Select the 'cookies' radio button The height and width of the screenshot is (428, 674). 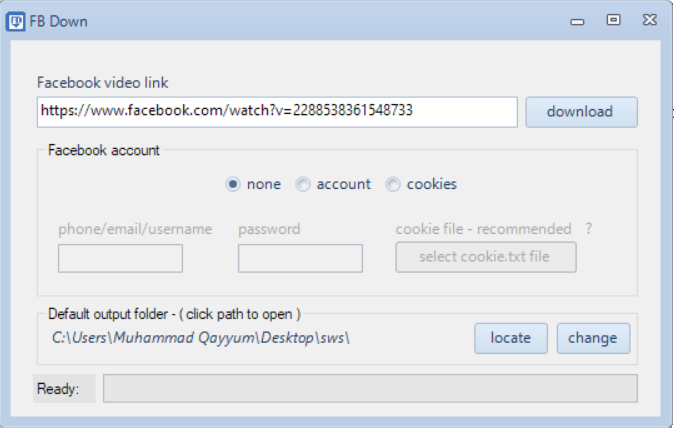coord(393,184)
